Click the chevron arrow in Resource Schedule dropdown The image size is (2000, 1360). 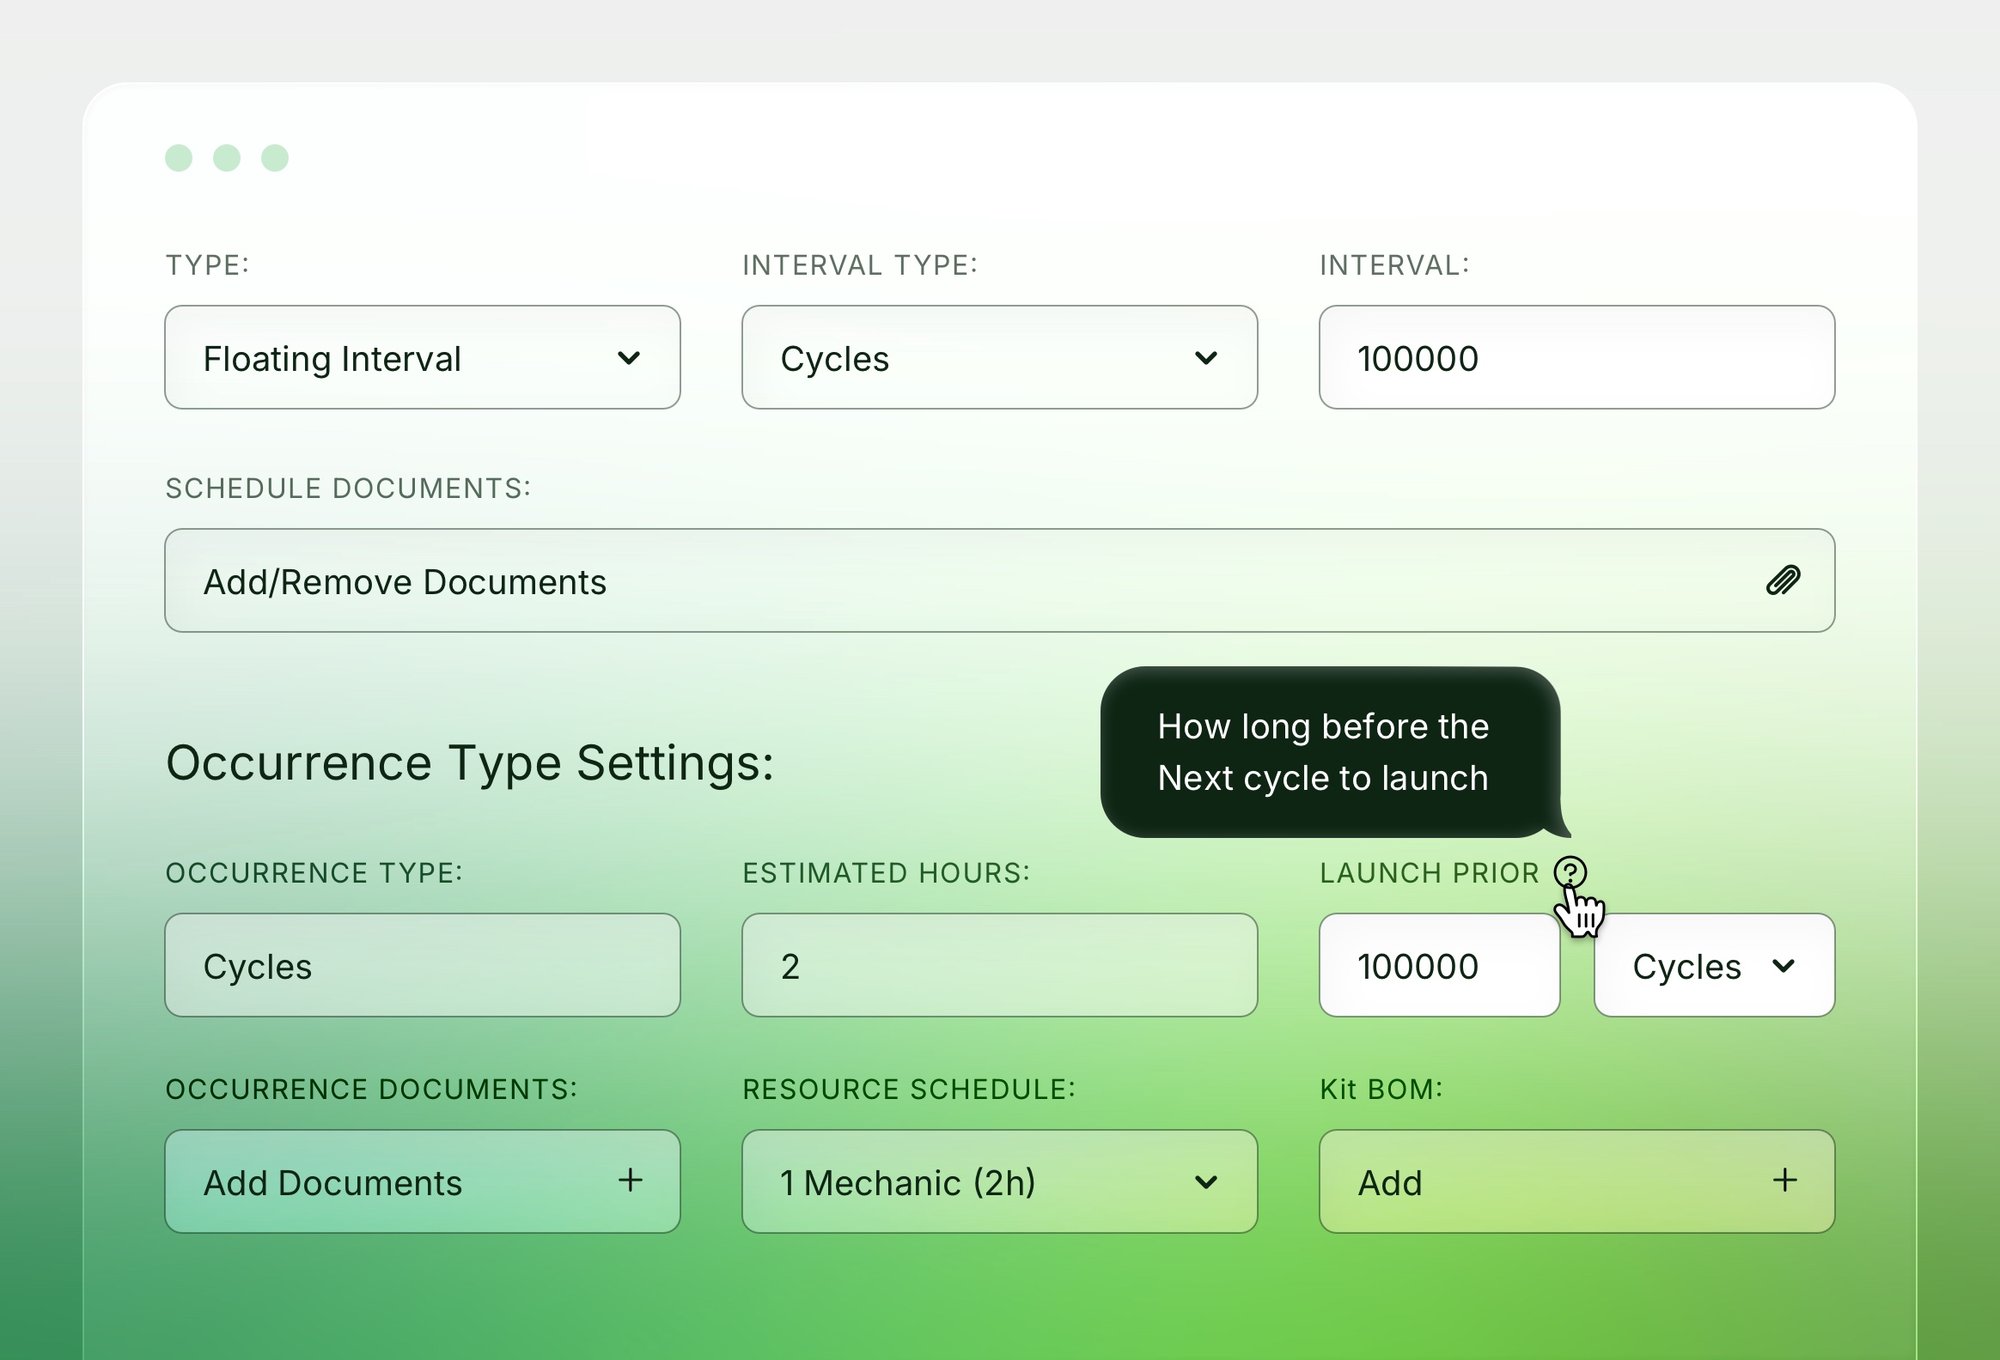tap(1206, 1182)
